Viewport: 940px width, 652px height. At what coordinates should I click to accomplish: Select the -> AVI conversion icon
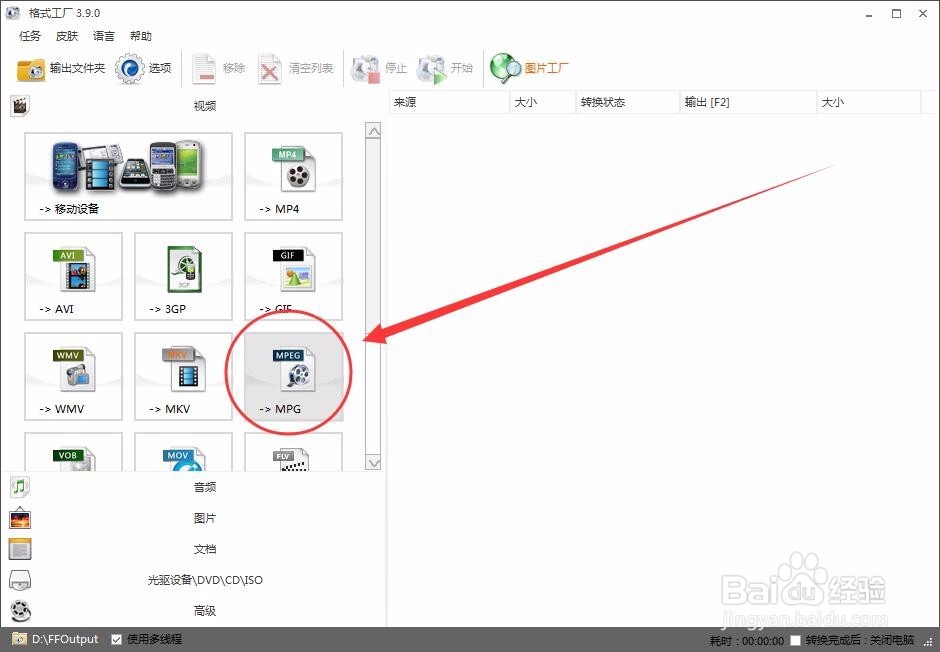click(x=73, y=276)
